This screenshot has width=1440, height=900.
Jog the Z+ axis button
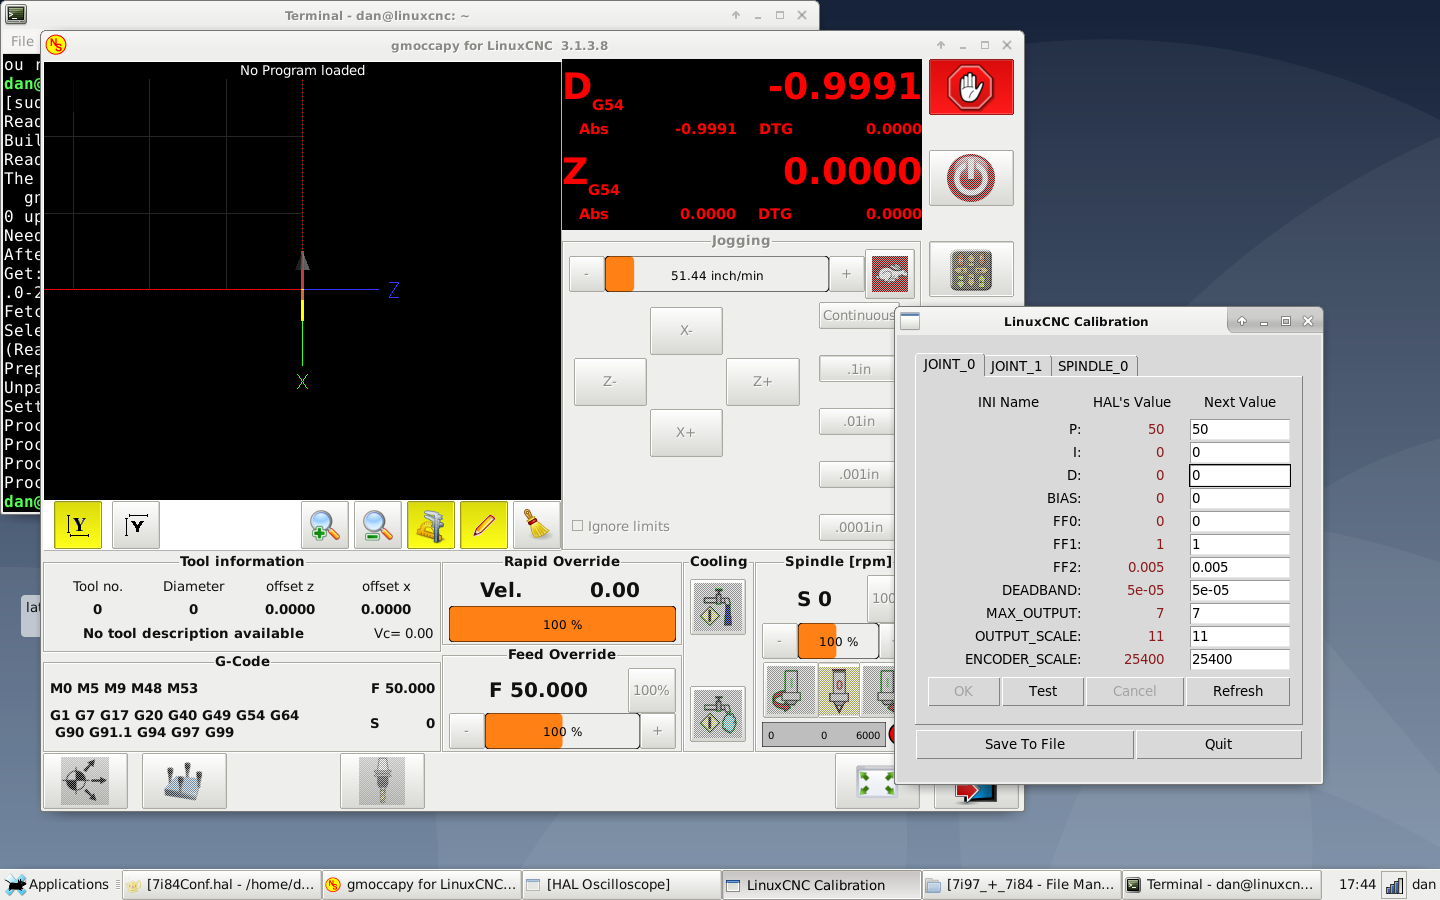click(762, 381)
